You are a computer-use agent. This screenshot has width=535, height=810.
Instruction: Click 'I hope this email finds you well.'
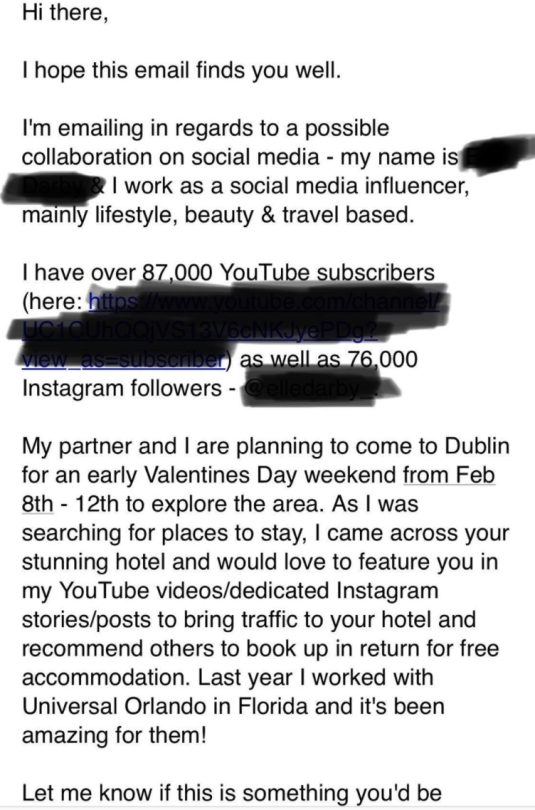coord(182,70)
